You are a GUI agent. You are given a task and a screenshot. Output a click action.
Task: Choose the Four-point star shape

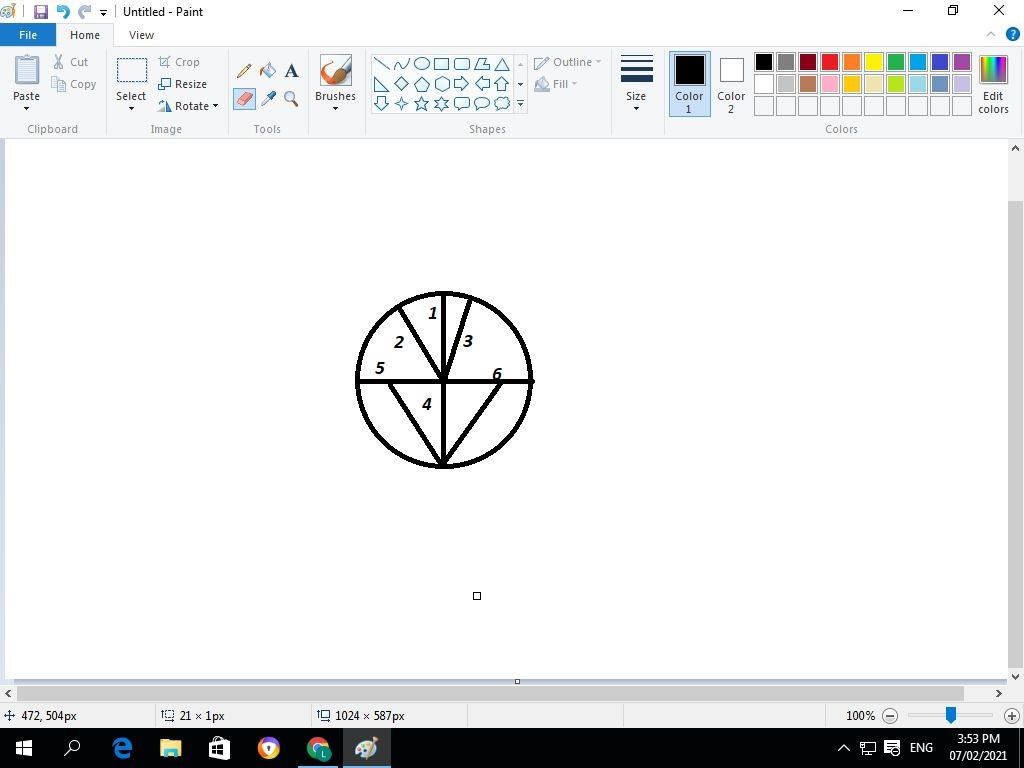click(402, 103)
